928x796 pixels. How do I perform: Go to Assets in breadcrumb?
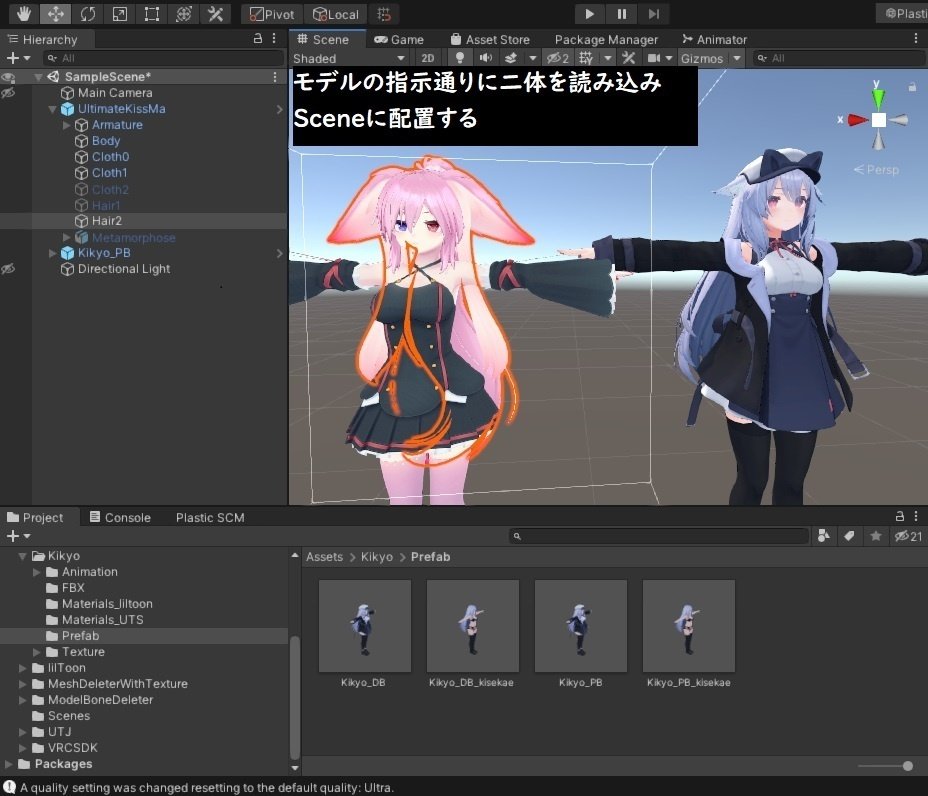[324, 557]
